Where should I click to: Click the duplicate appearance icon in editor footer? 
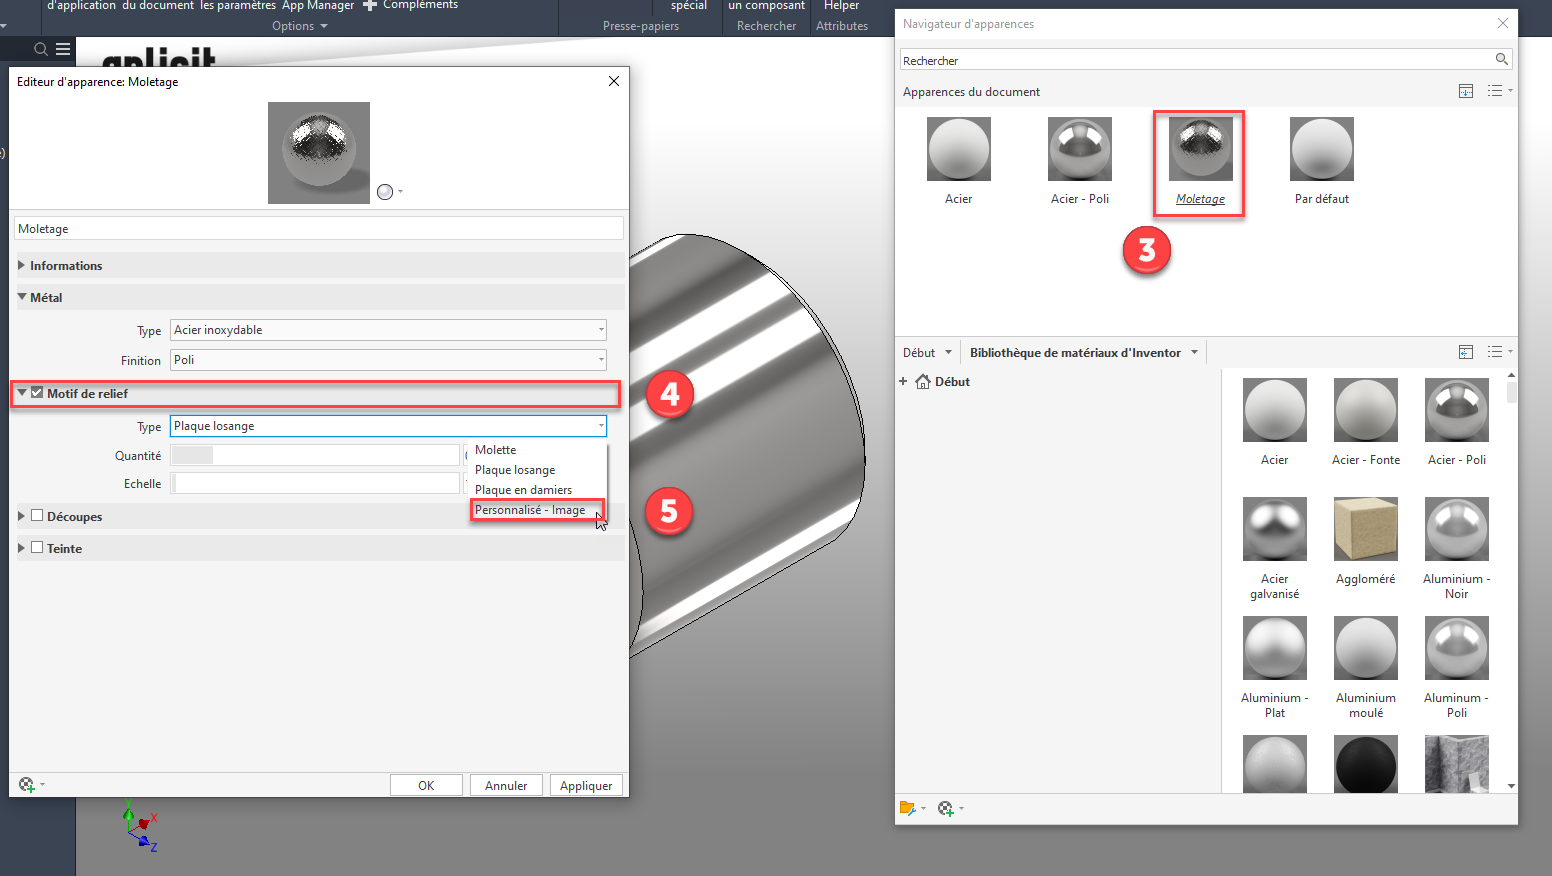click(27, 785)
